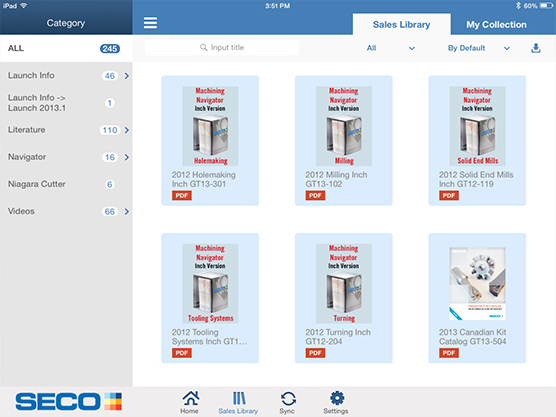Tap title '2012 Milling Inch GT13-102'

[336, 179]
